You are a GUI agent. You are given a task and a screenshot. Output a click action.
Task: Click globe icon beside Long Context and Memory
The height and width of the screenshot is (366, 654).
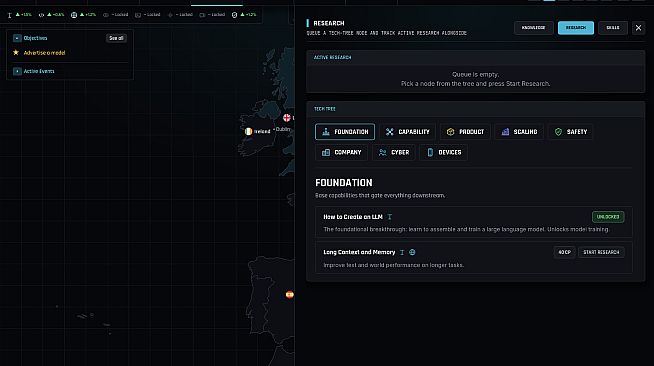(412, 252)
